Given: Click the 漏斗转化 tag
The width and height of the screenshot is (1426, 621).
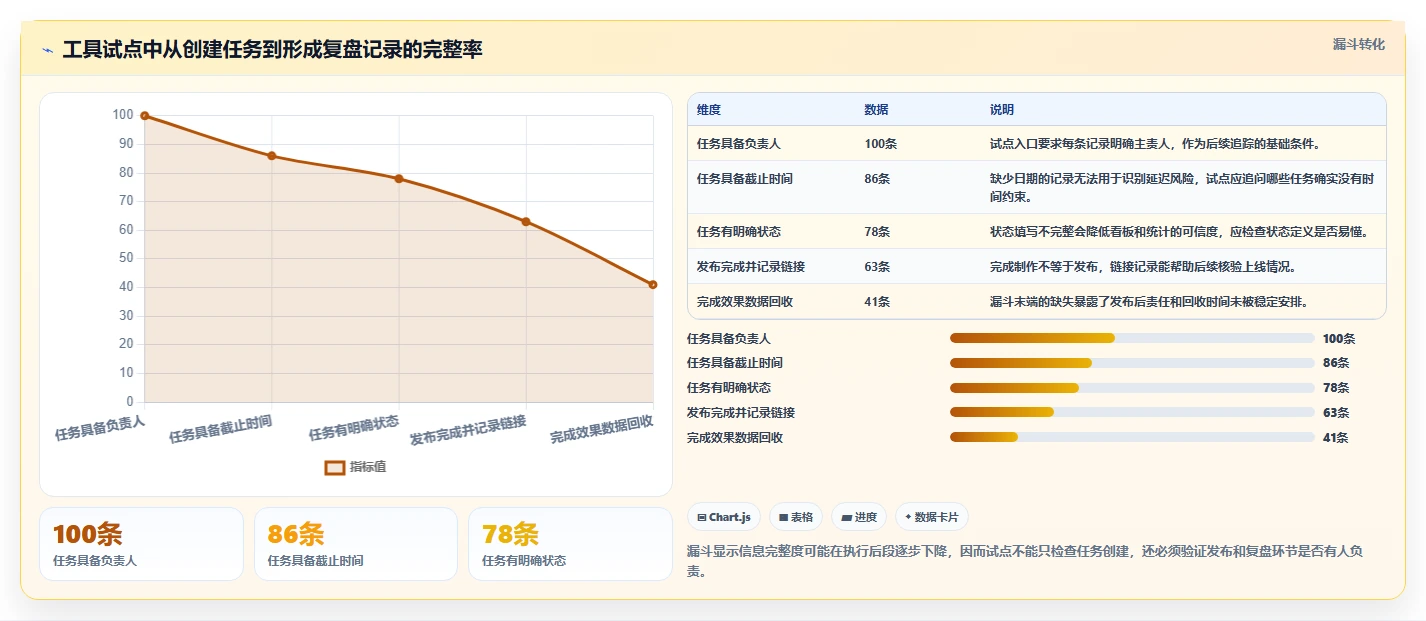Looking at the screenshot, I should (1359, 44).
